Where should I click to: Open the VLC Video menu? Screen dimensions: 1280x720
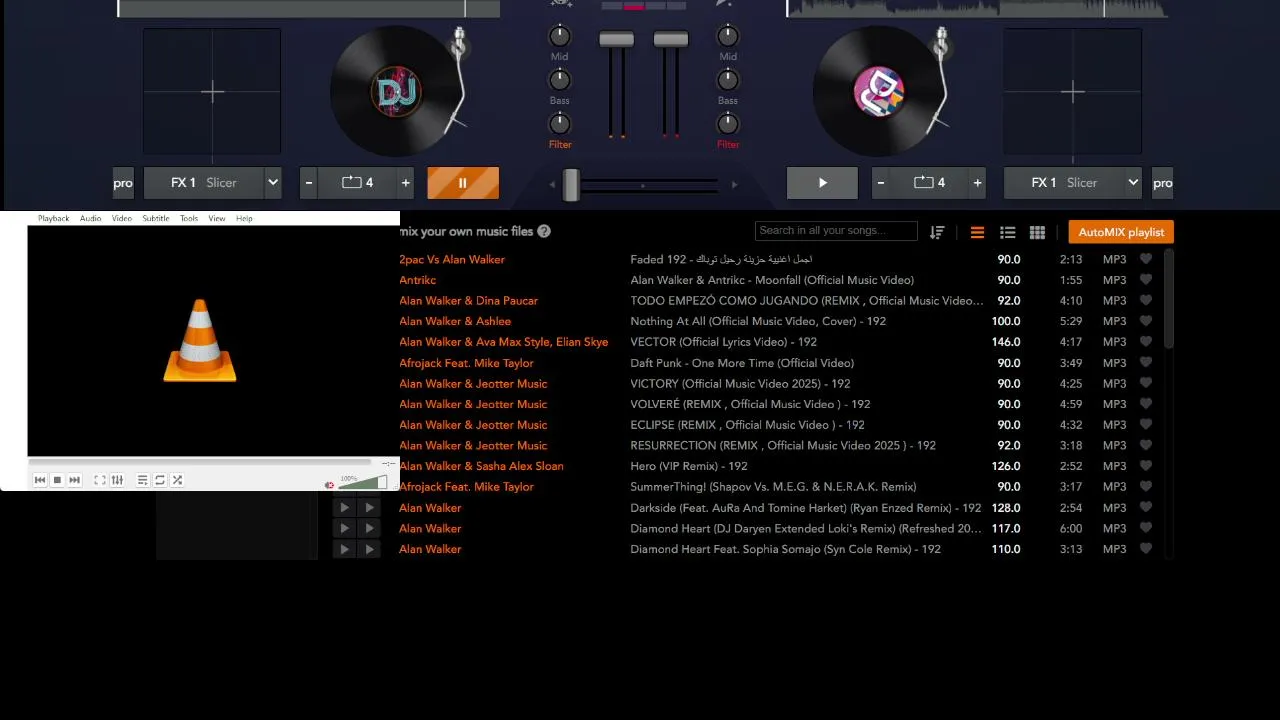122,218
